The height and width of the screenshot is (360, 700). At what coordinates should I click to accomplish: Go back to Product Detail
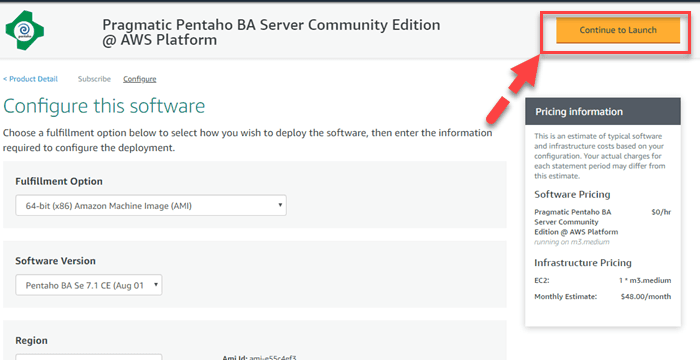(30, 79)
